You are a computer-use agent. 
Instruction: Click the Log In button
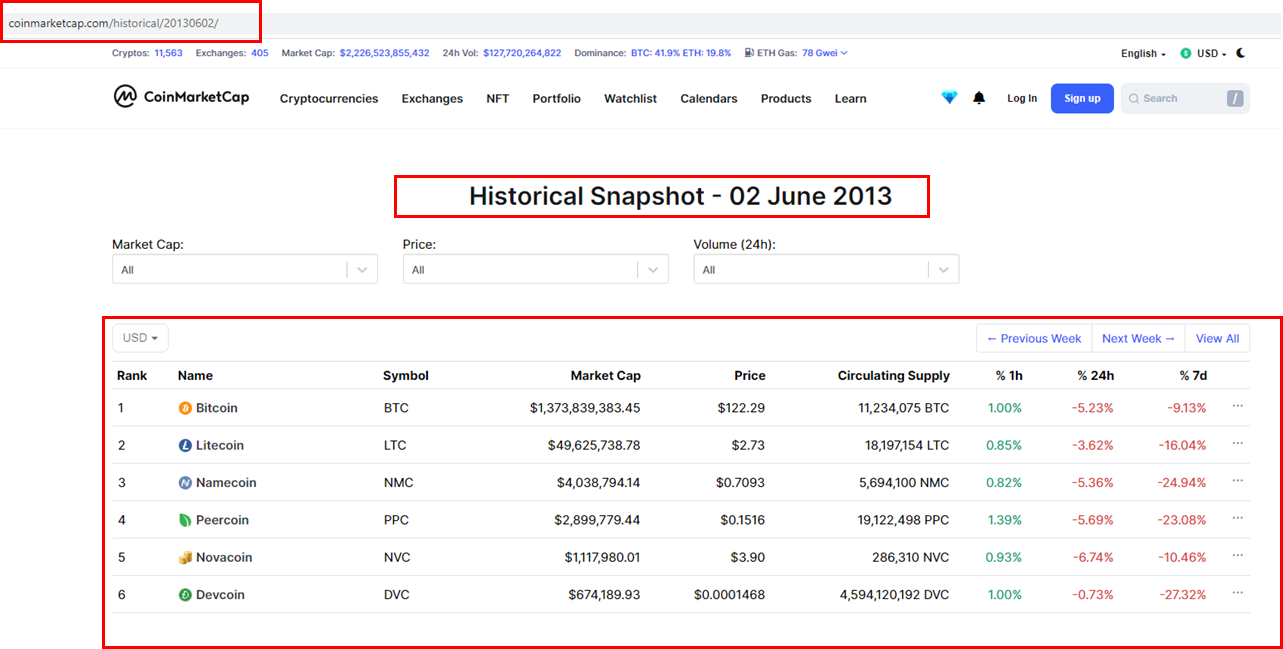[x=1022, y=98]
